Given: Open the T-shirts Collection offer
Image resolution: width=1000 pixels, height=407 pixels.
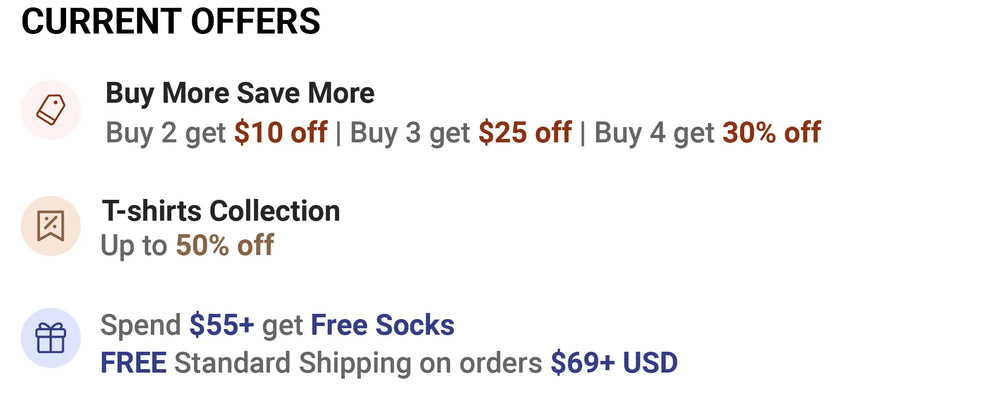Looking at the screenshot, I should click(x=221, y=211).
